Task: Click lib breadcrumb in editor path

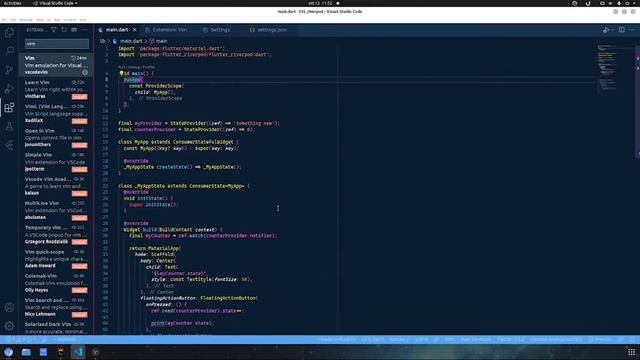Action: [102, 41]
